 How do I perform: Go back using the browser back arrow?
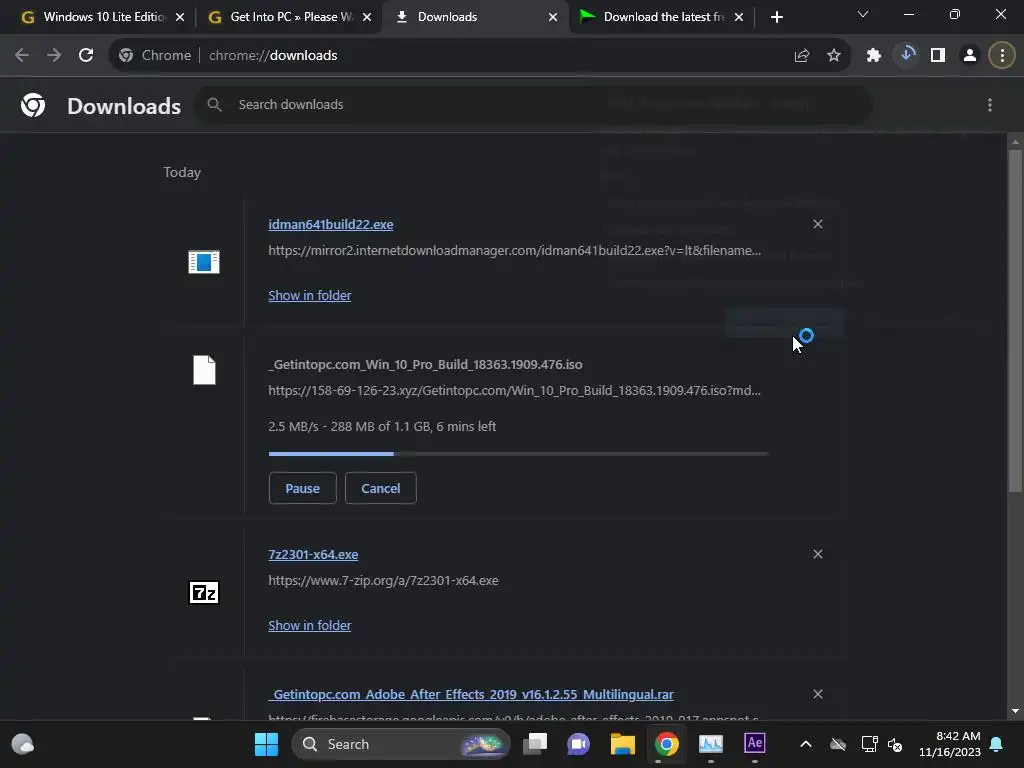click(22, 56)
